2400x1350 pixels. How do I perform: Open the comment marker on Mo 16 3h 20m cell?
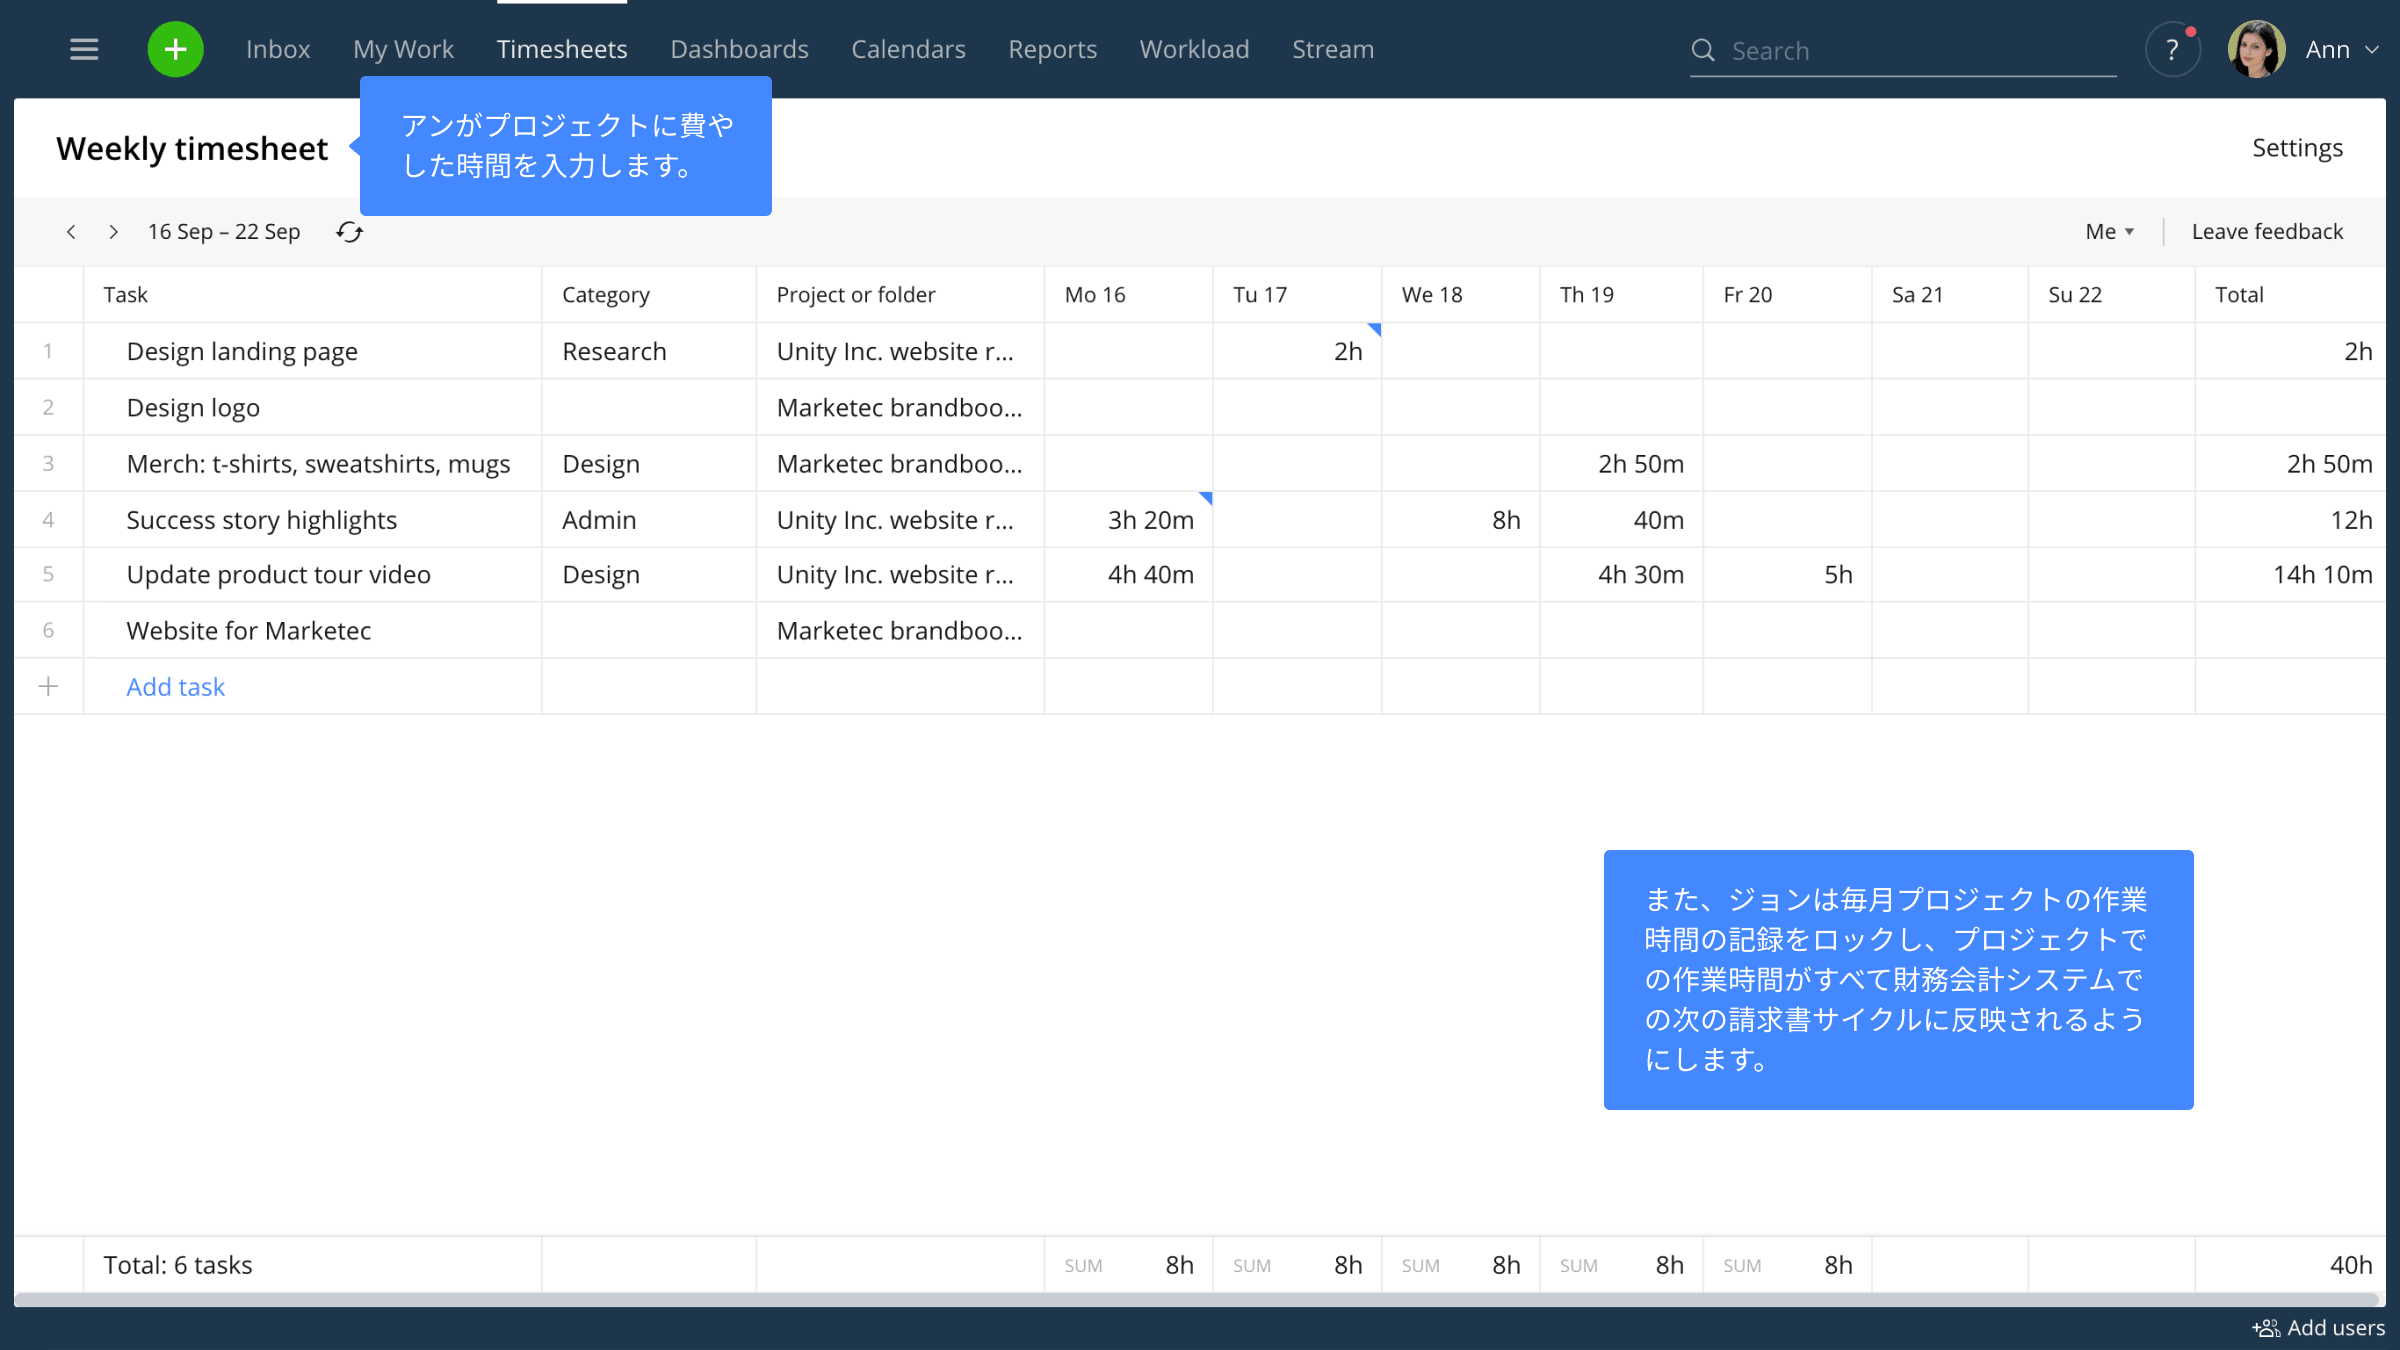[1206, 497]
